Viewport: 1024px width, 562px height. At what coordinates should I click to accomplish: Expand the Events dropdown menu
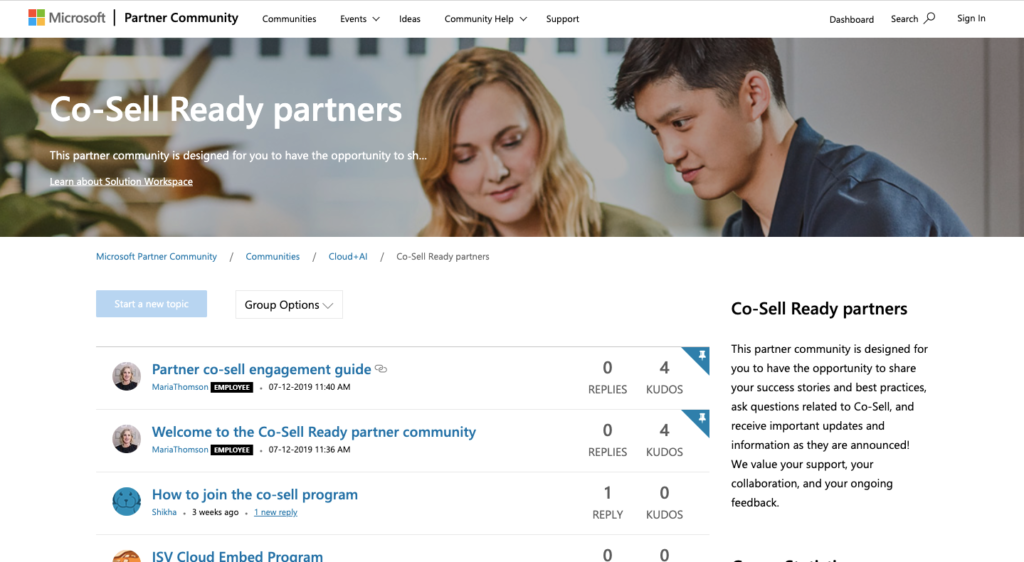click(359, 19)
